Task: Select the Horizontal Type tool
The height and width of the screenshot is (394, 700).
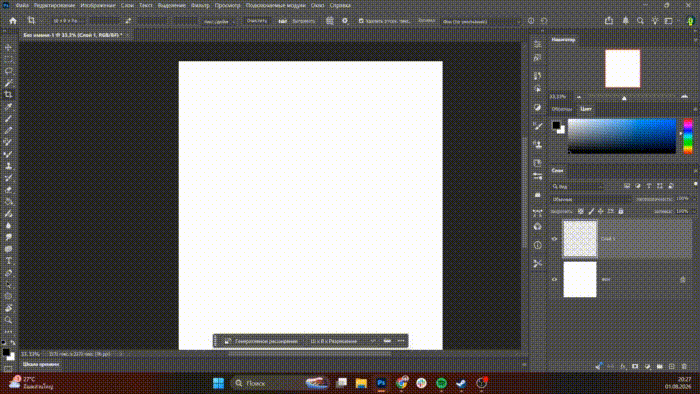Action: click(x=8, y=261)
